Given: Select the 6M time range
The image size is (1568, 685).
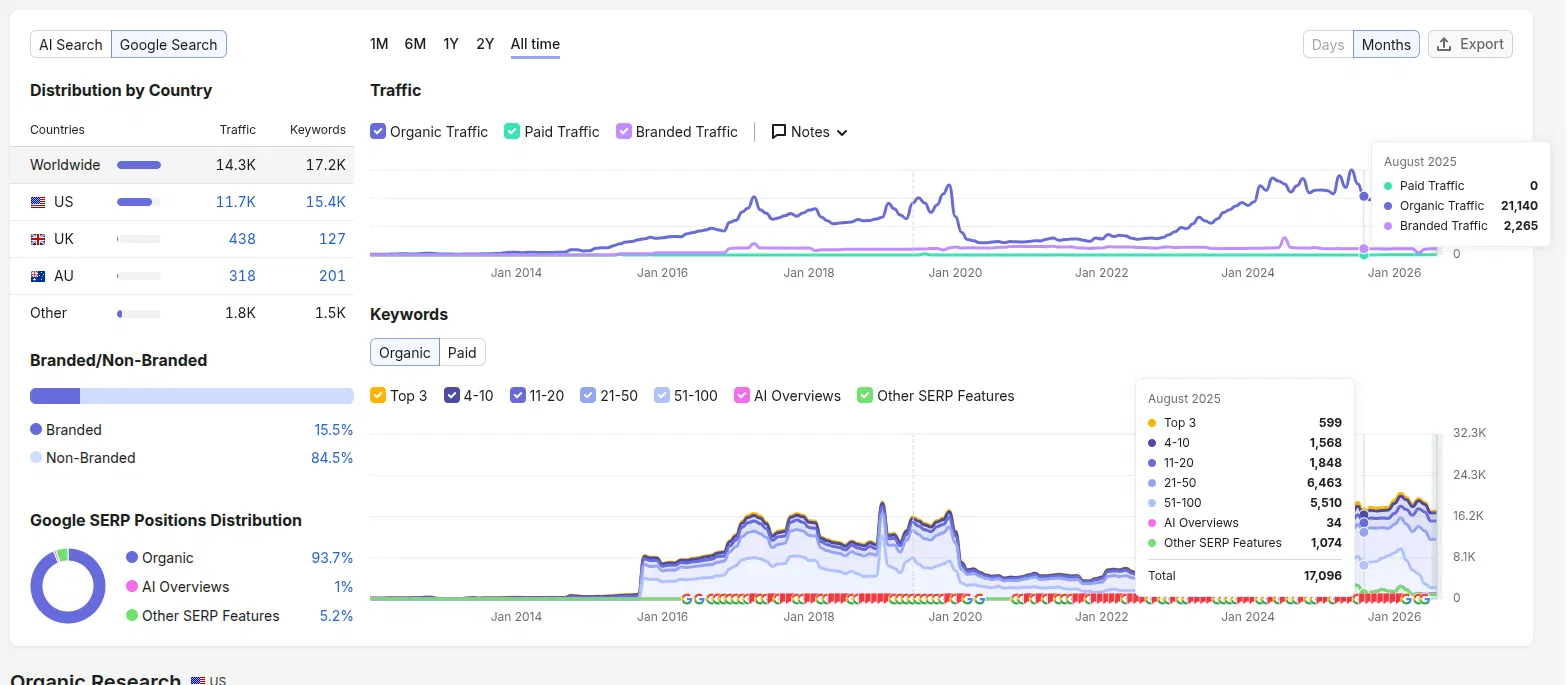Looking at the screenshot, I should 415,44.
